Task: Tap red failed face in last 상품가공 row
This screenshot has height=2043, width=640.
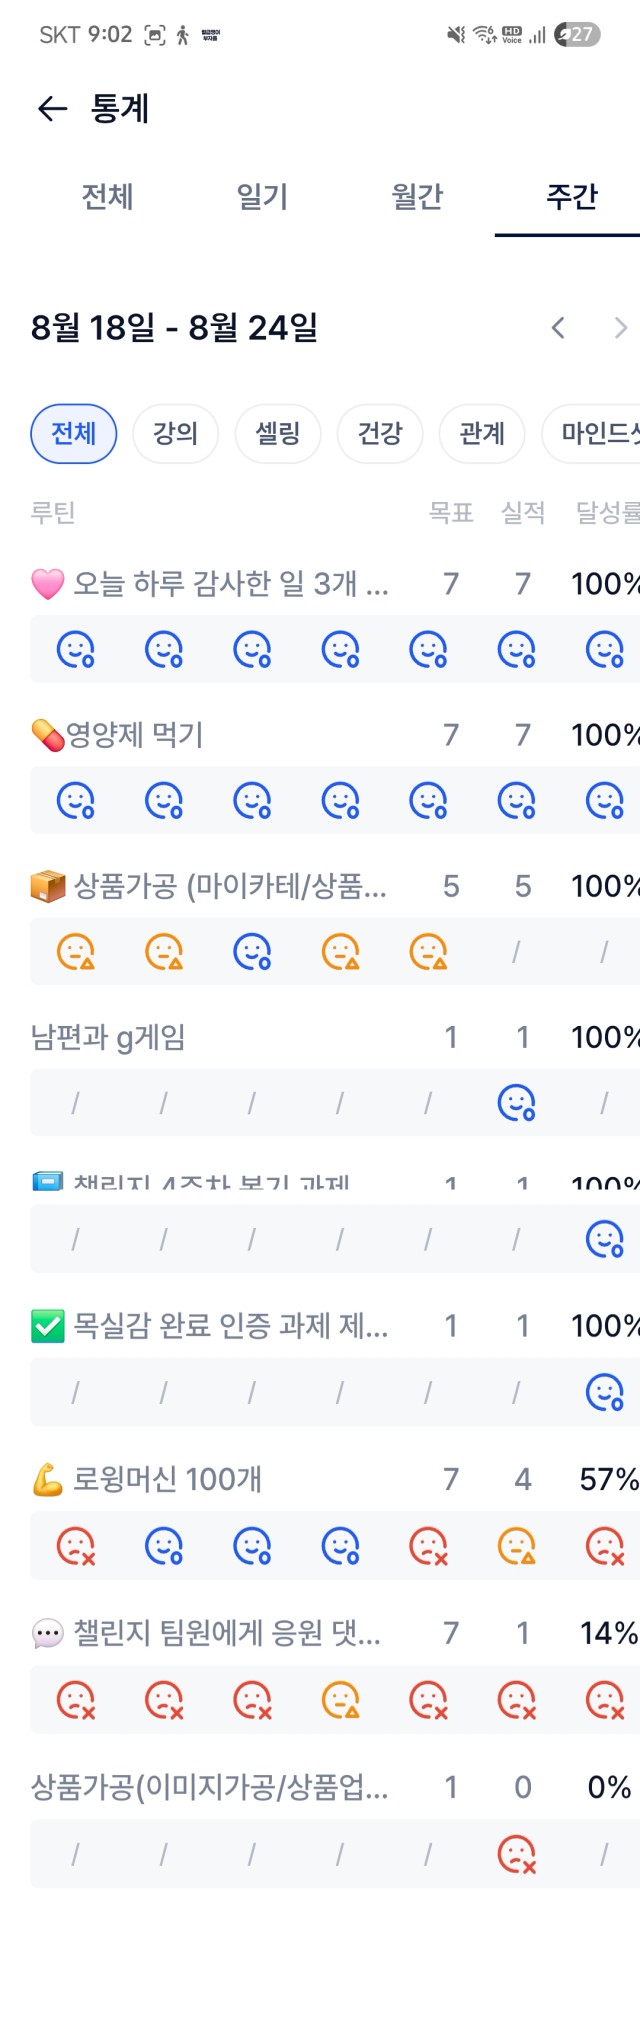Action: [517, 1854]
